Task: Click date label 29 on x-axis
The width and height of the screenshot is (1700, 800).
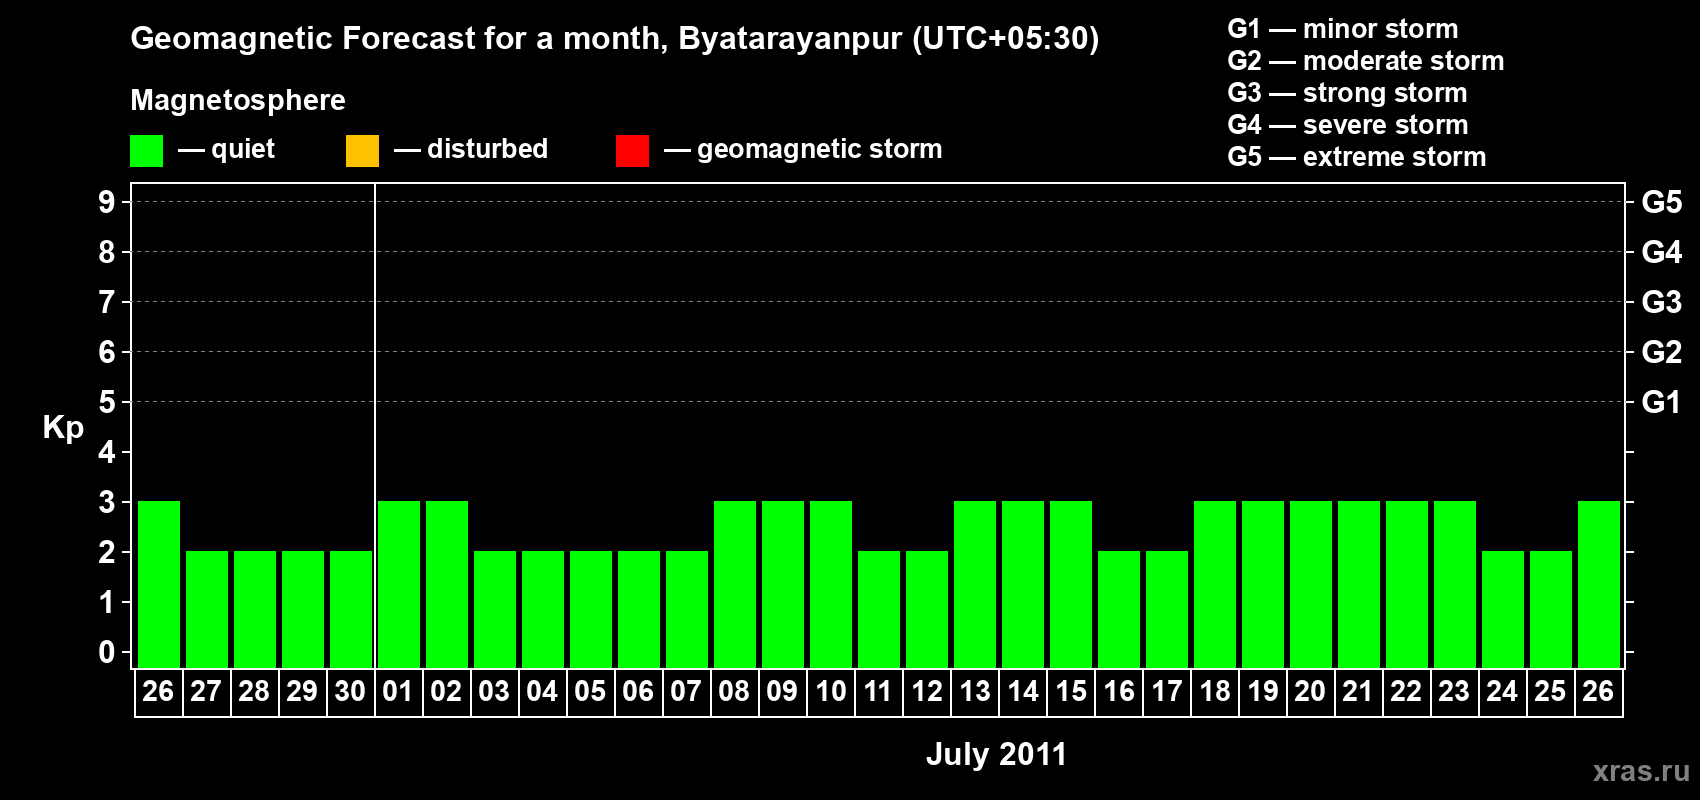Action: (302, 691)
